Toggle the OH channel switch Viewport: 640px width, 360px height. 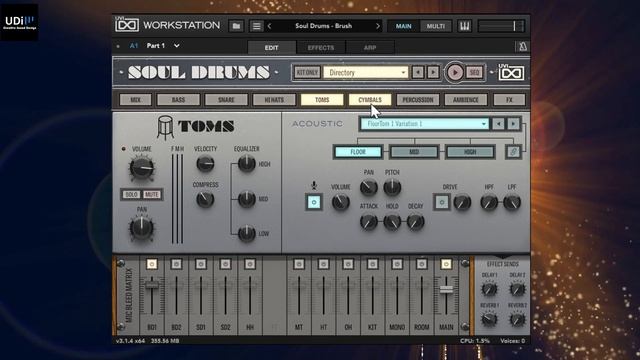pyautogui.click(x=348, y=264)
